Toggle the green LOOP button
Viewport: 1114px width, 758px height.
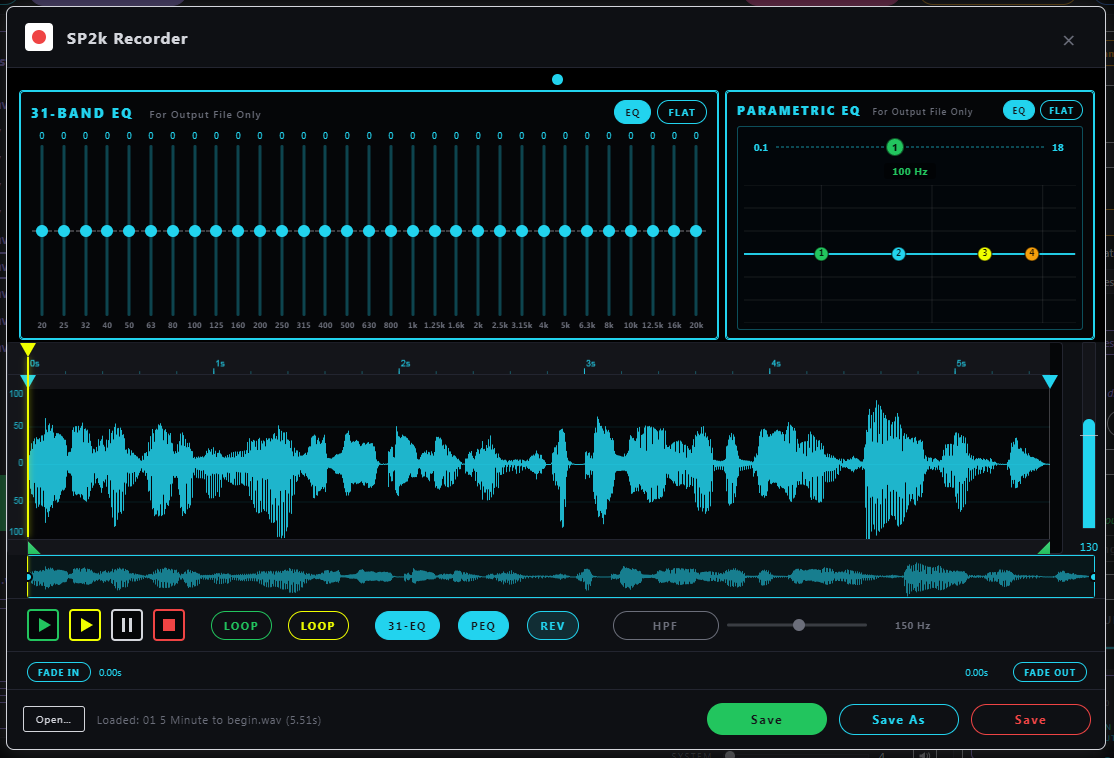click(x=241, y=626)
